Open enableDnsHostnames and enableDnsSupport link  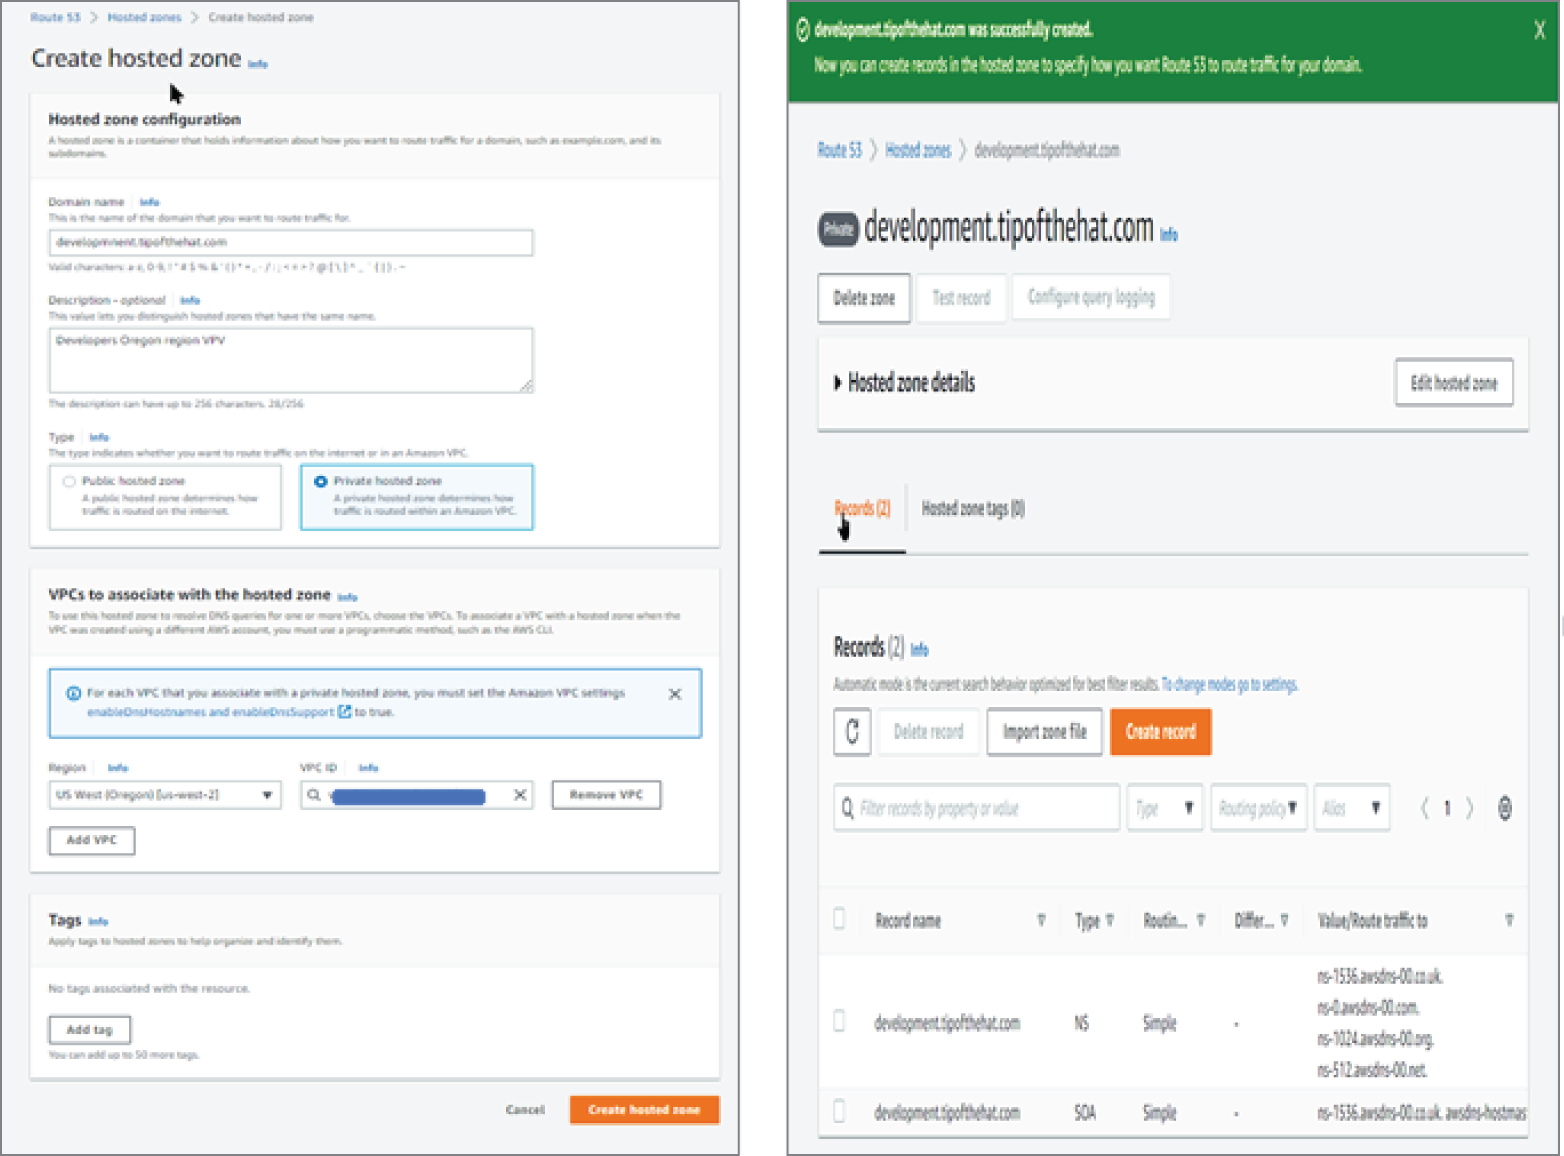pos(210,712)
